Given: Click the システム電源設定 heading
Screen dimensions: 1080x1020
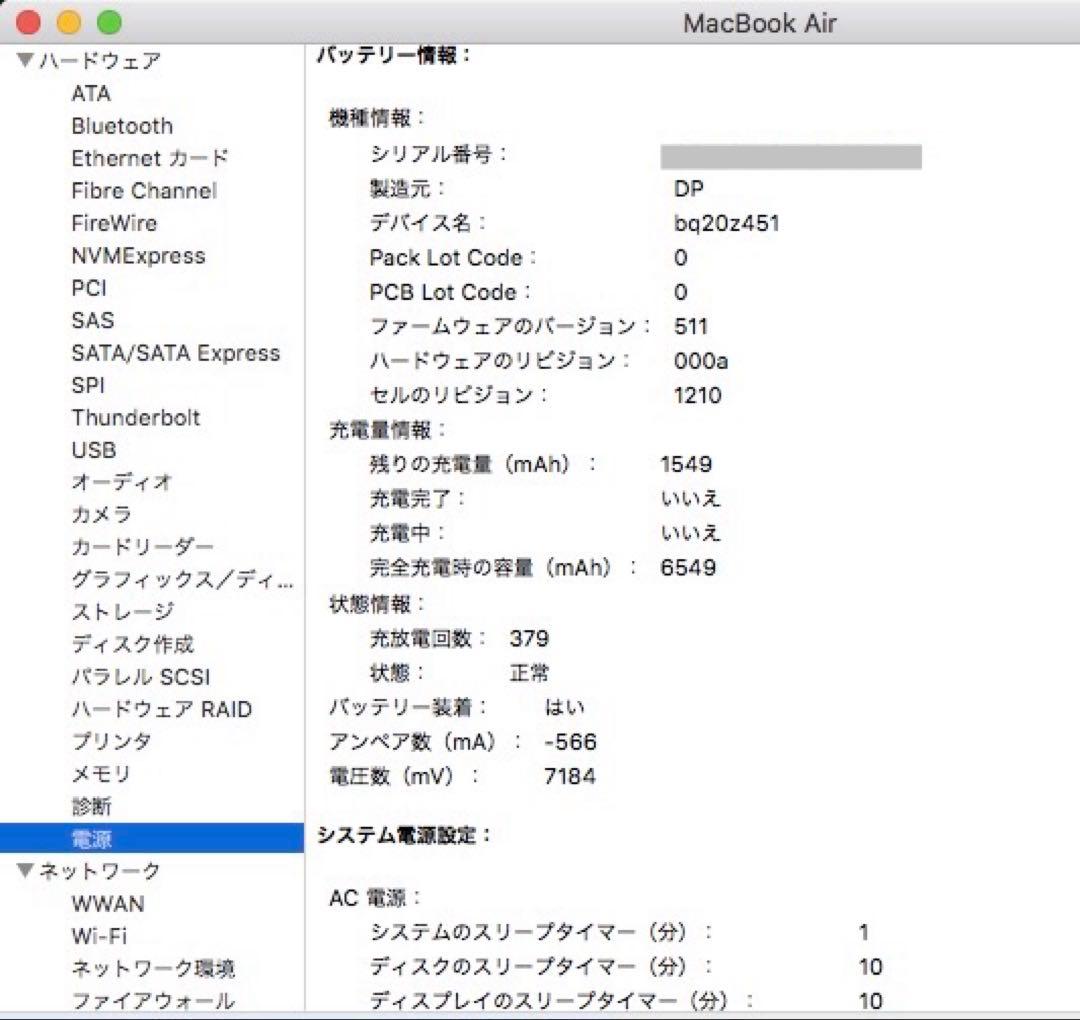Looking at the screenshot, I should (x=404, y=835).
